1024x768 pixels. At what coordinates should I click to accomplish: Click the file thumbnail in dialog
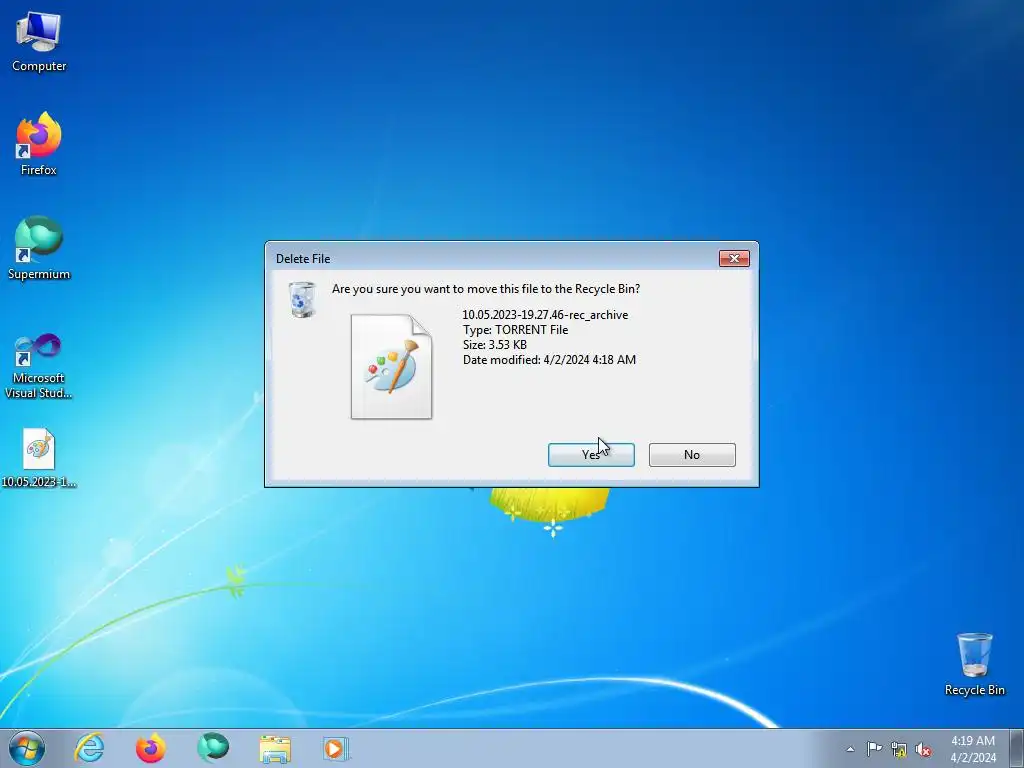391,366
